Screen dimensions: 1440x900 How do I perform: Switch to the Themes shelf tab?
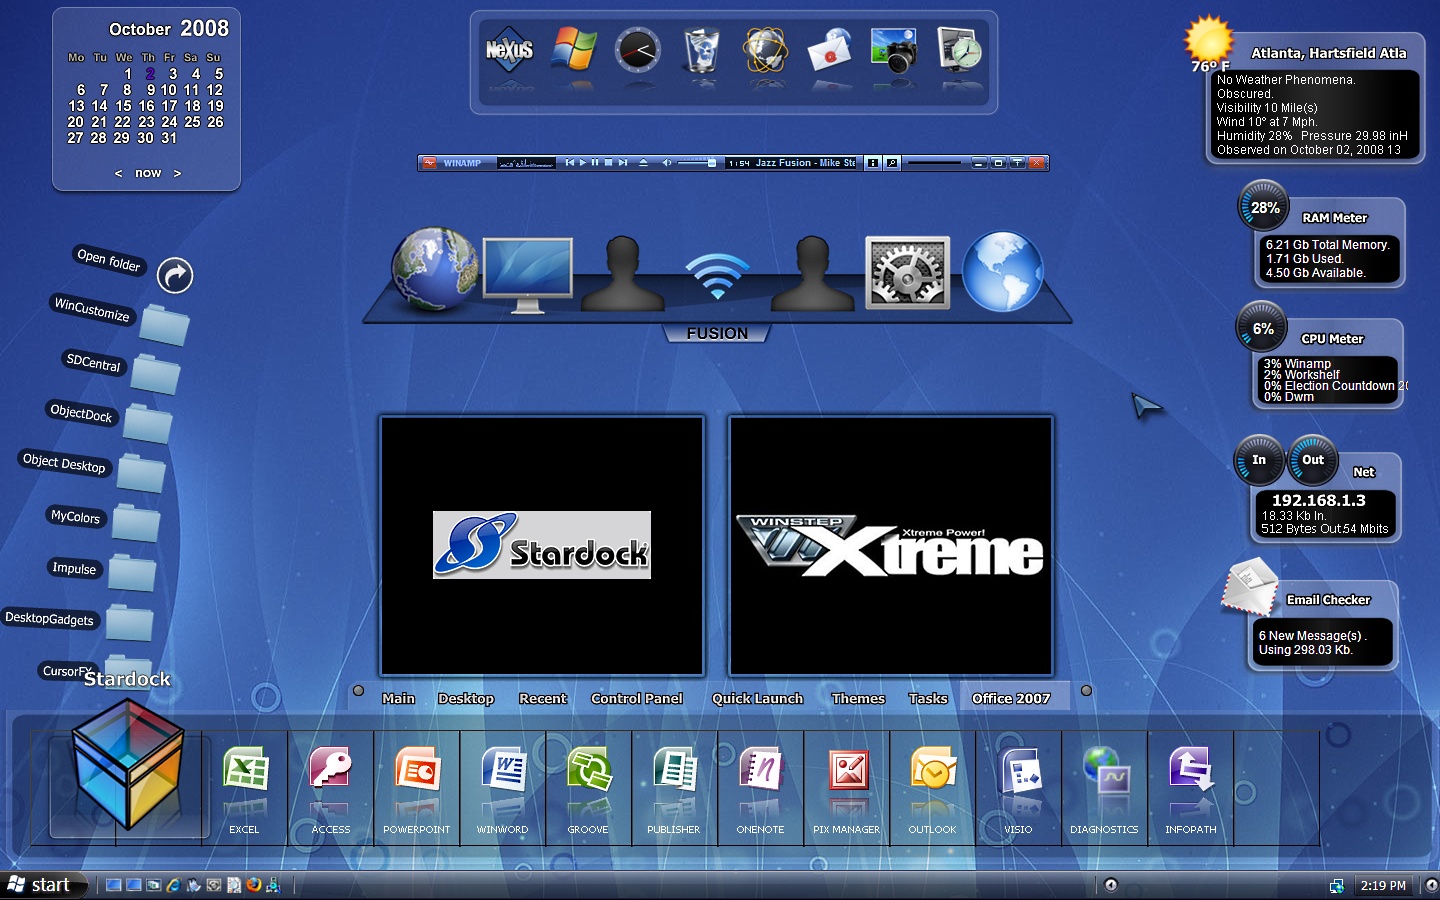(x=858, y=698)
